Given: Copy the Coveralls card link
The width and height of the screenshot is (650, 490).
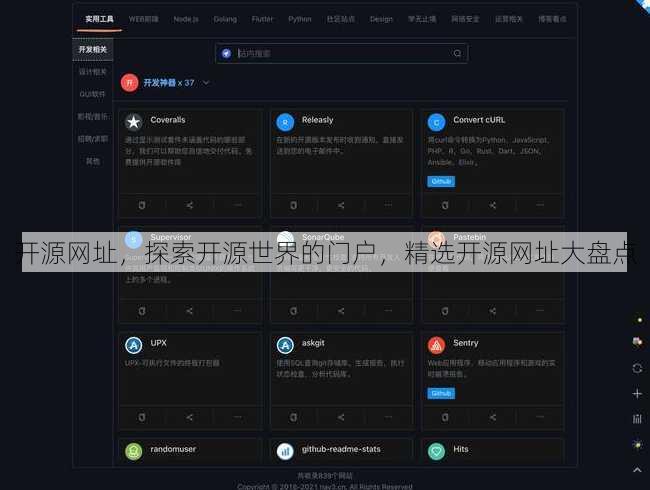Looking at the screenshot, I should [x=142, y=205].
